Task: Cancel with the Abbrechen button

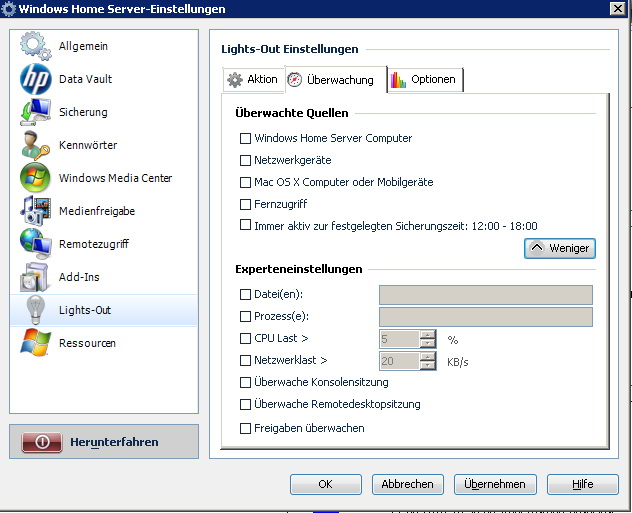Action: (407, 484)
